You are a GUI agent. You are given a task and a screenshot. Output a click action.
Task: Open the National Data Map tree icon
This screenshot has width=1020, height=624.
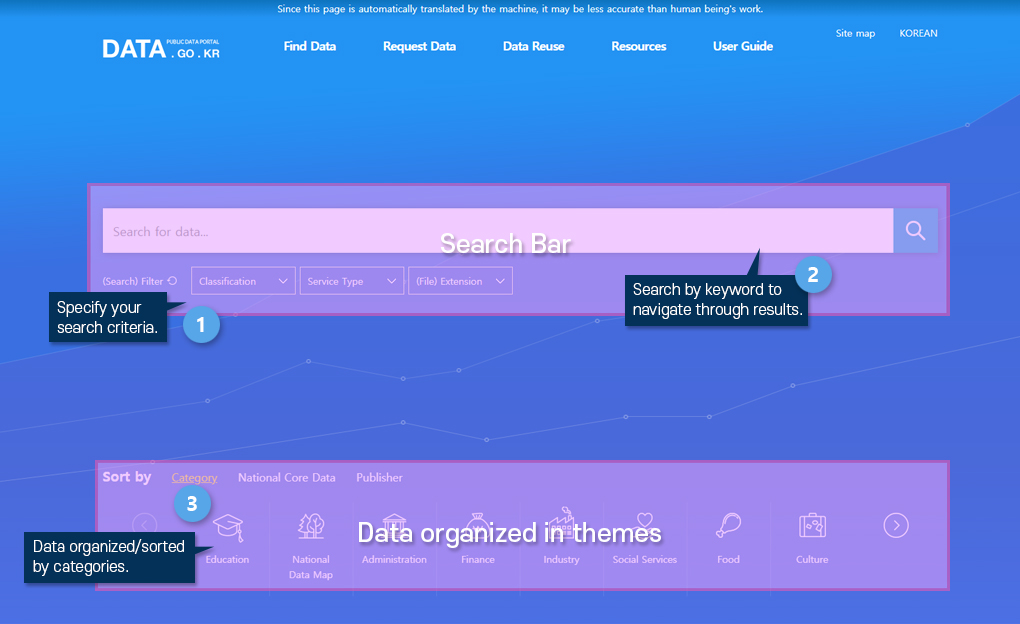tap(311, 526)
